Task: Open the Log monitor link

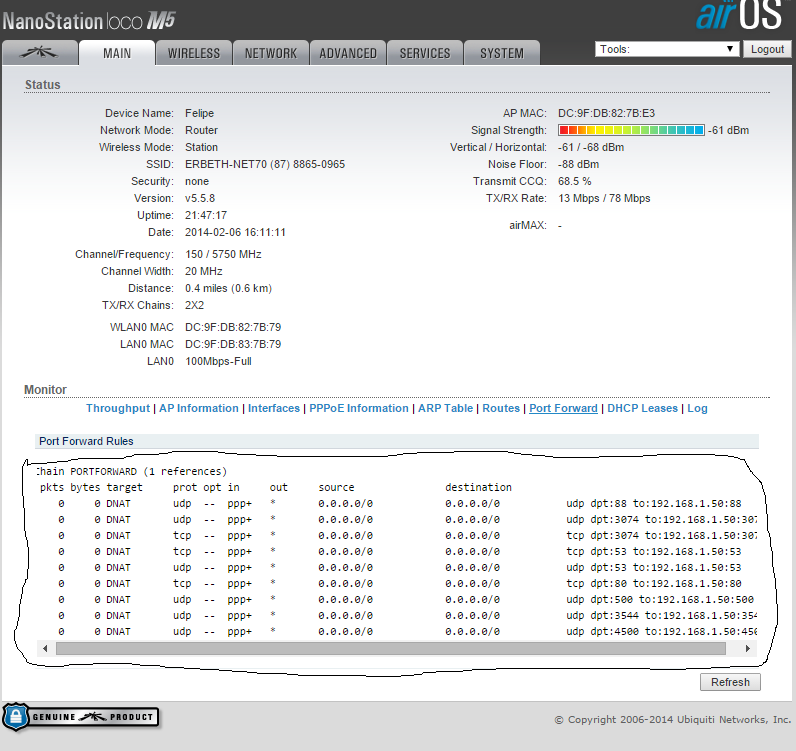Action: [x=697, y=408]
